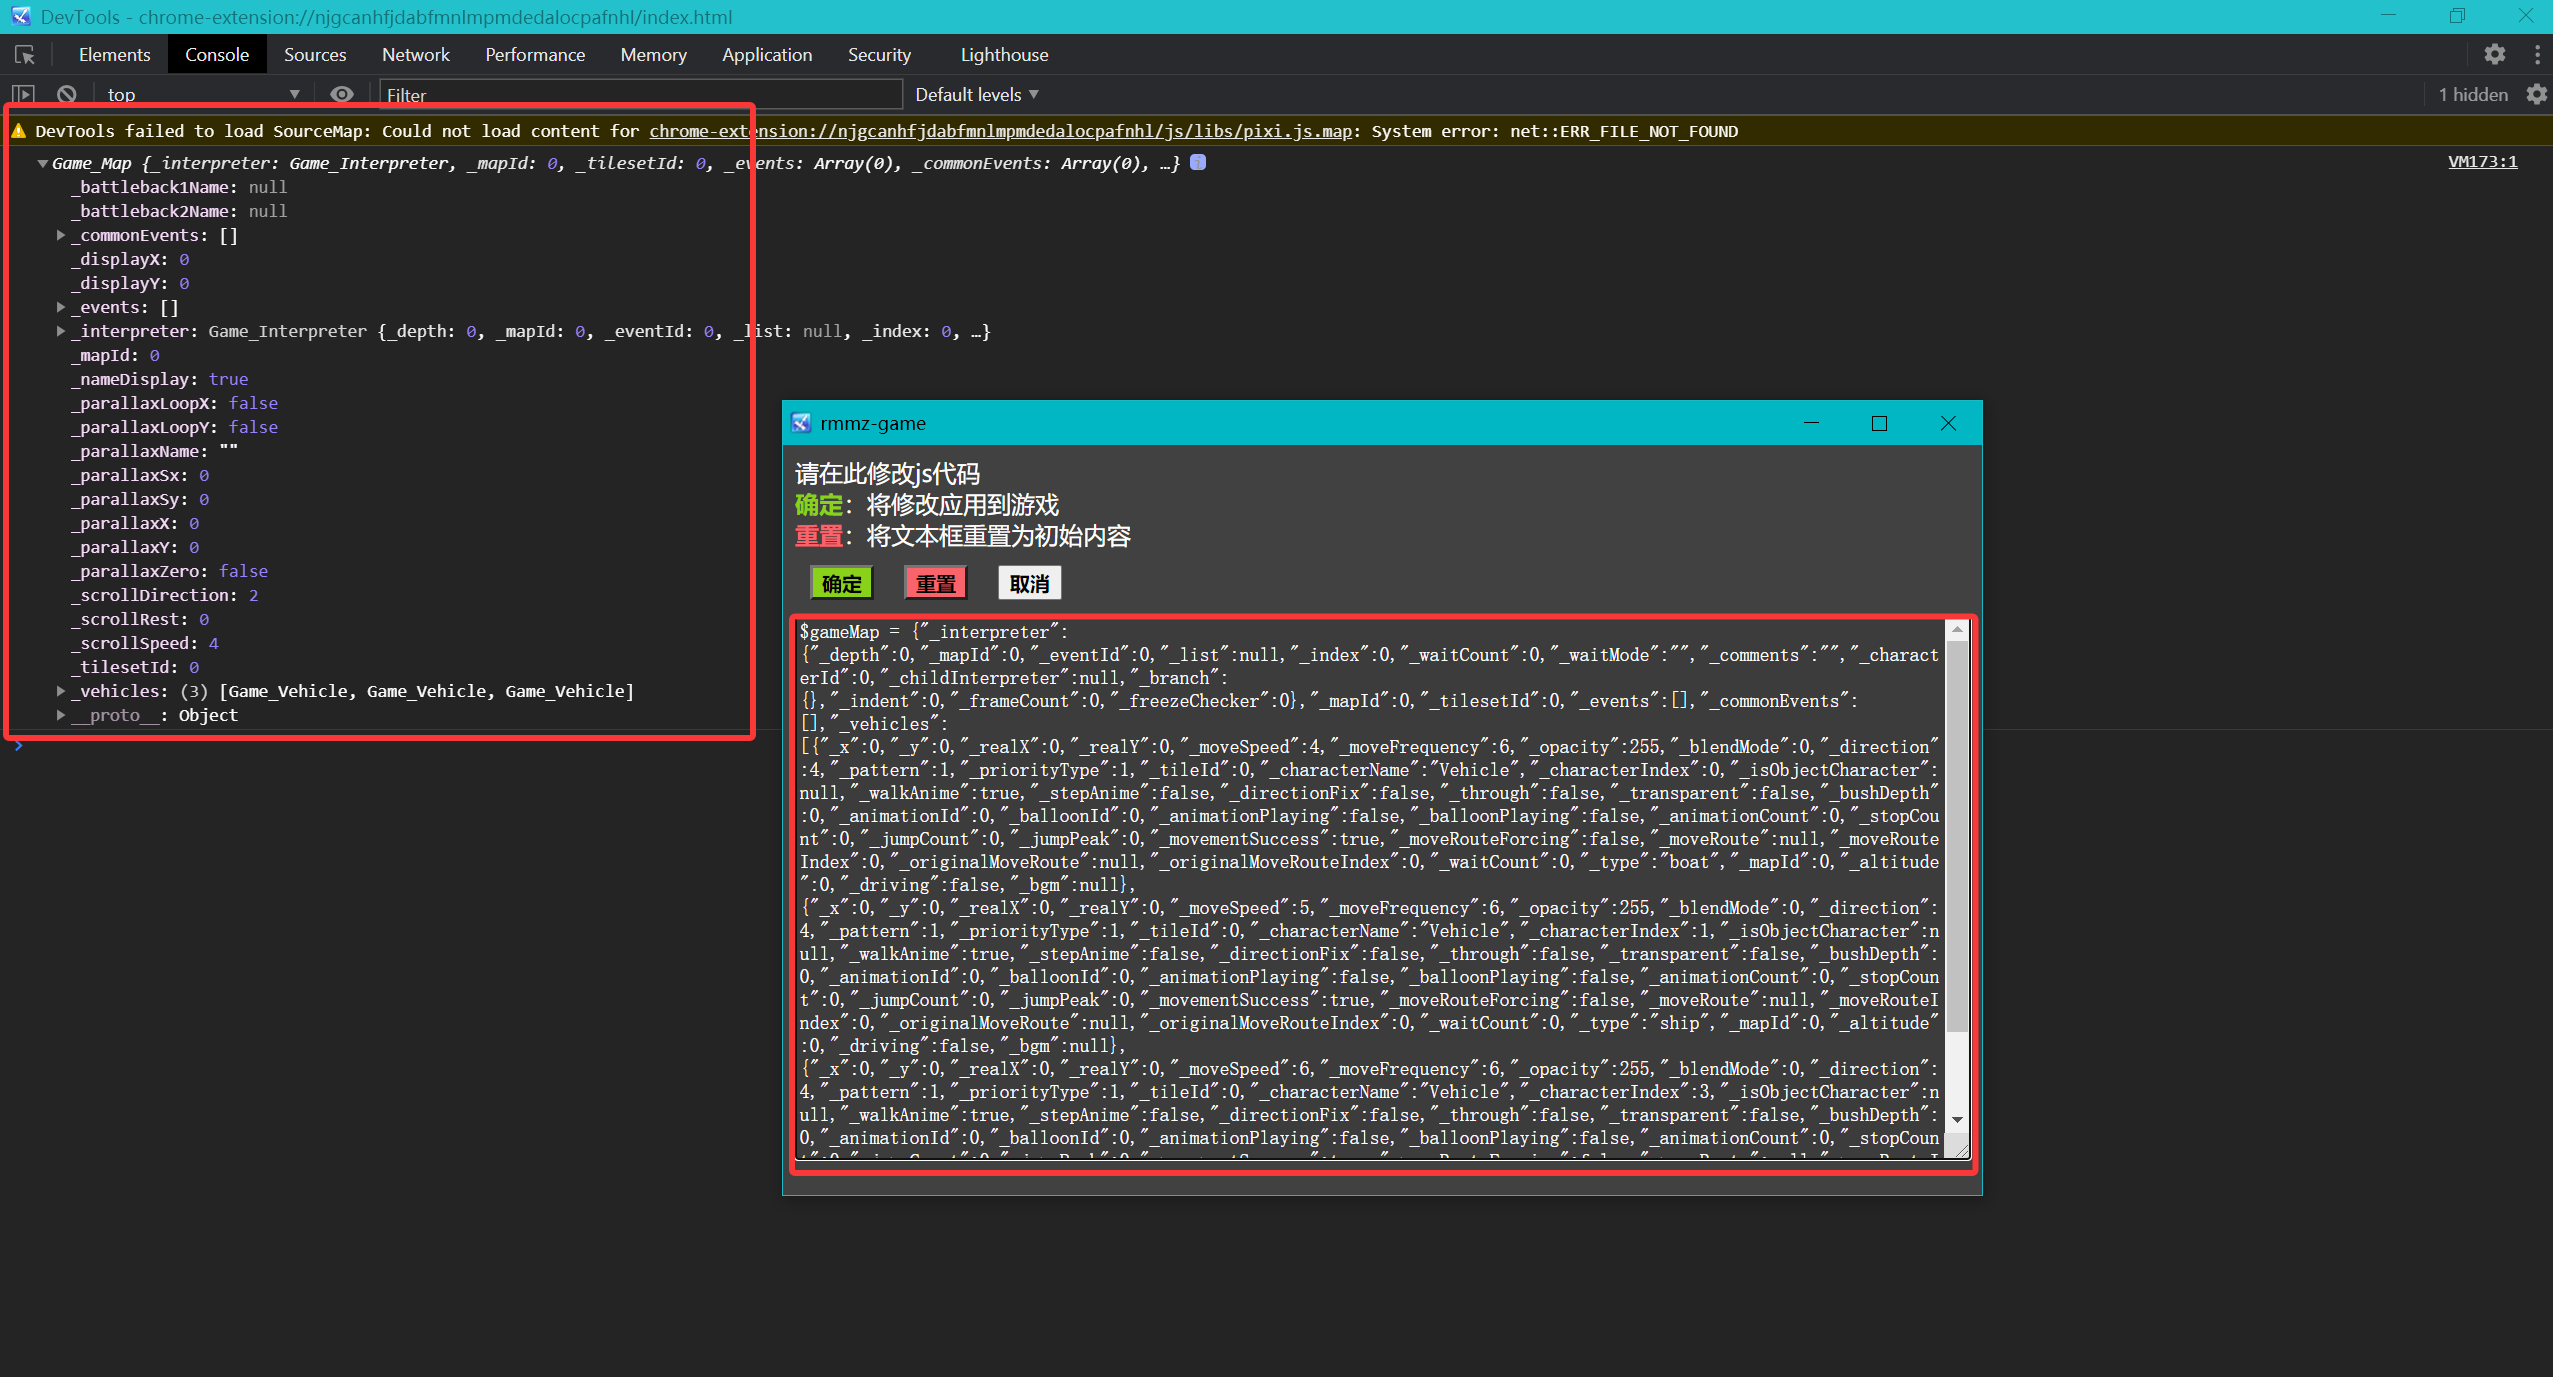
Task: Click the info badge after Game_Map summary
Action: pyautogui.click(x=1198, y=162)
